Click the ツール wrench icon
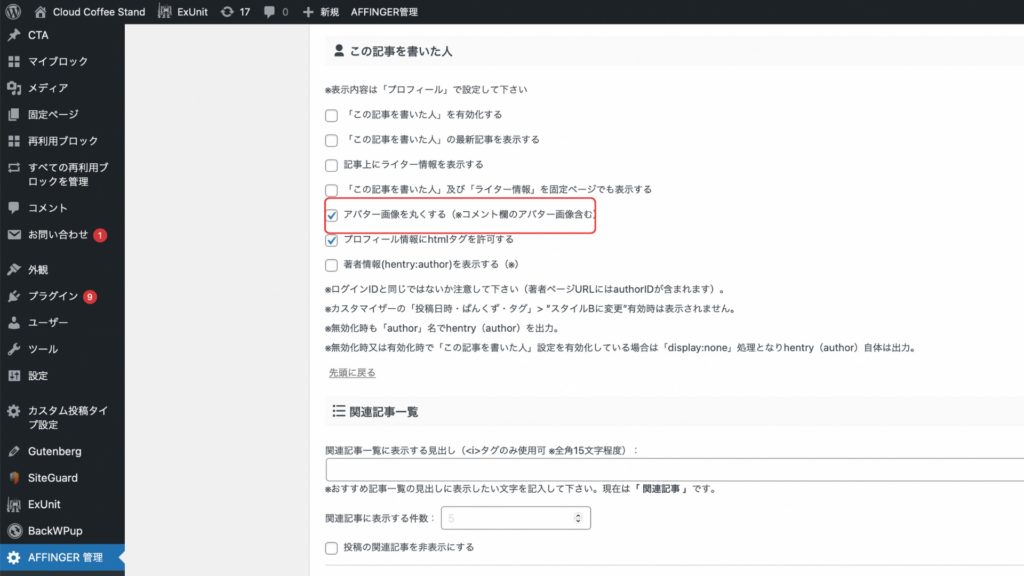 [14, 349]
